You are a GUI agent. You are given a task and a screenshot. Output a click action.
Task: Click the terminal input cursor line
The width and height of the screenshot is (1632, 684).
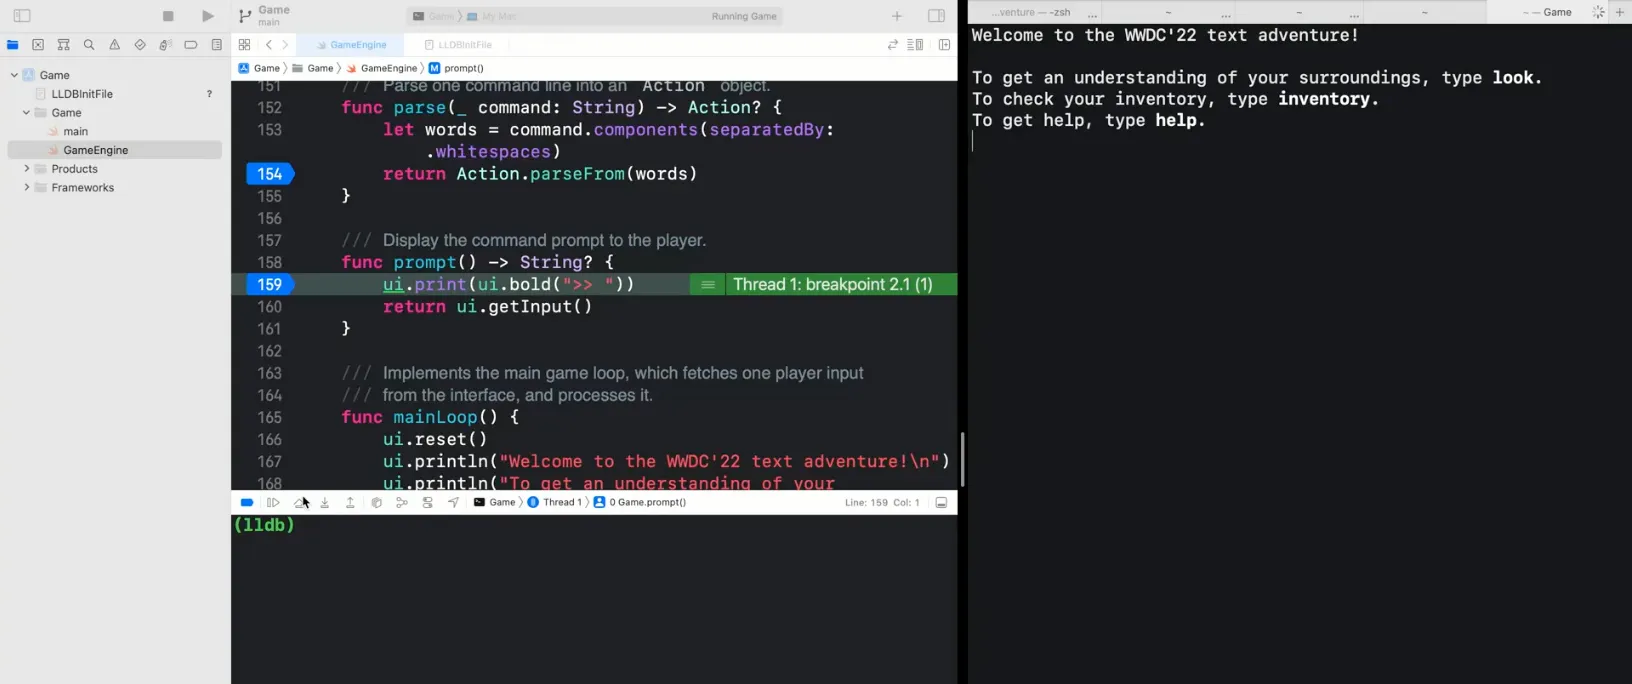[x=973, y=141]
